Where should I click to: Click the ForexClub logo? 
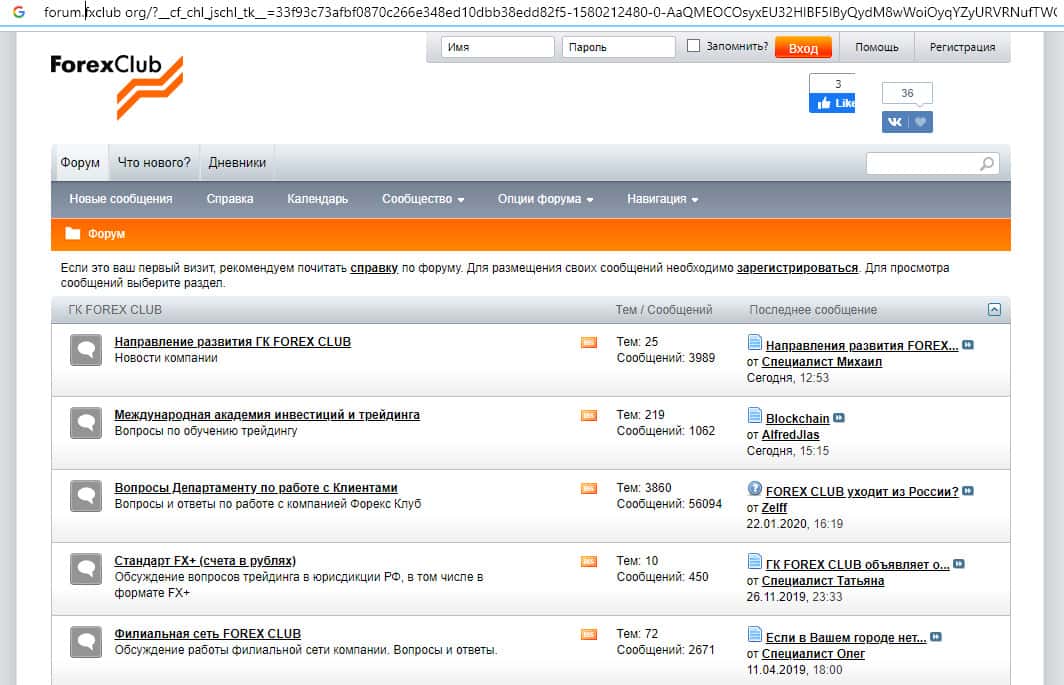116,84
